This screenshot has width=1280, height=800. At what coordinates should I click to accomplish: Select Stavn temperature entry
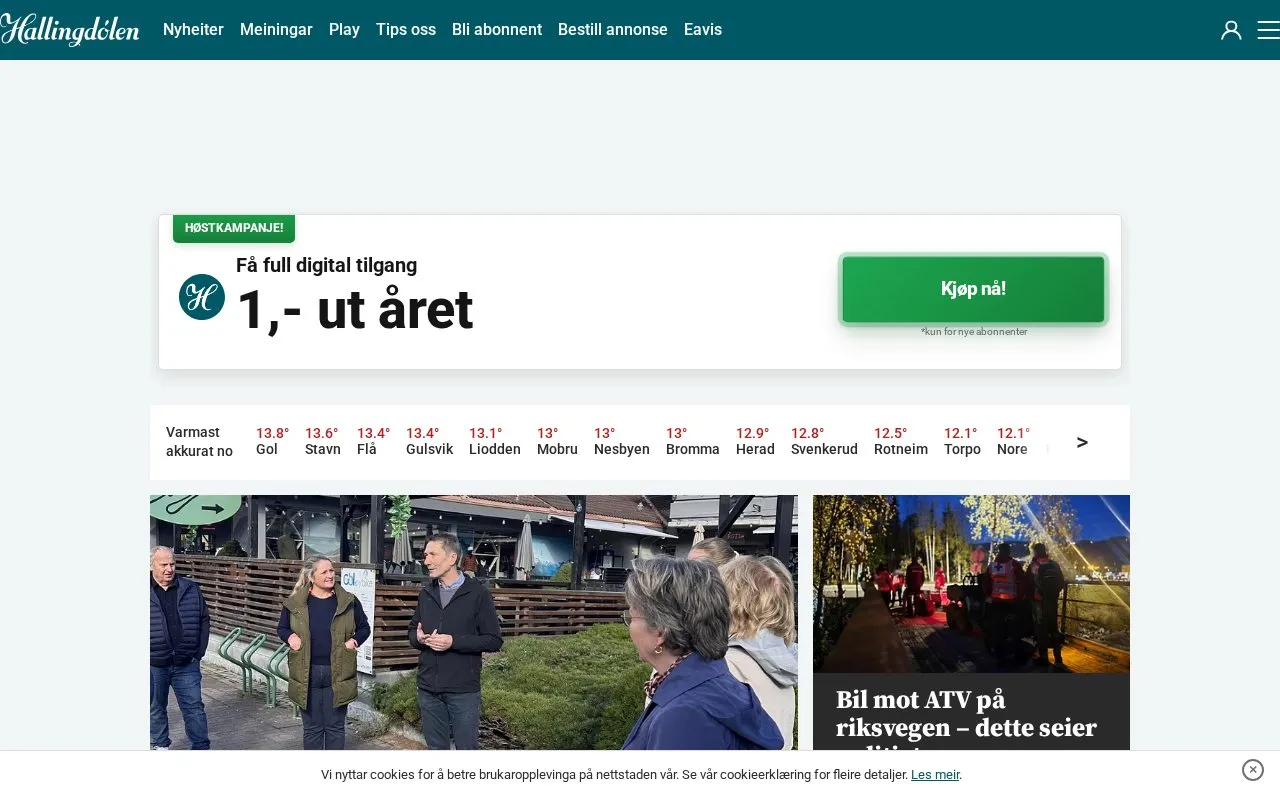[x=323, y=441]
